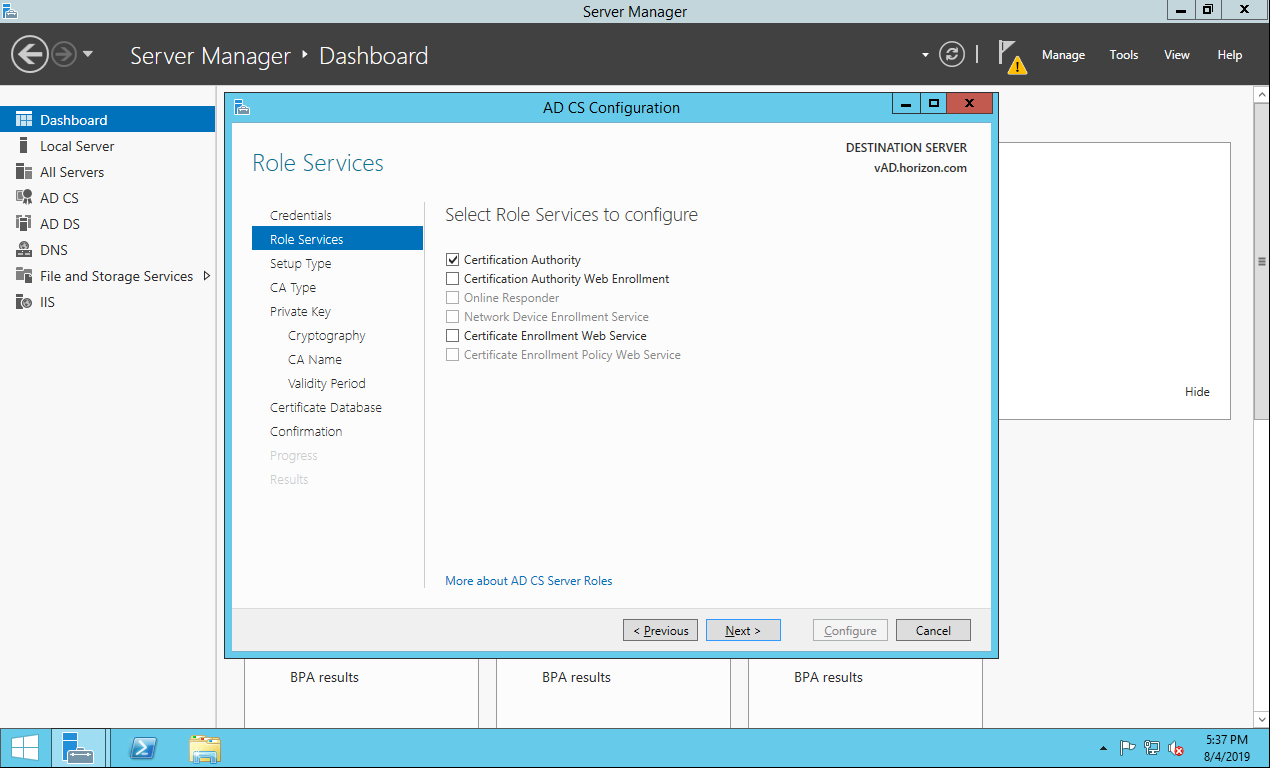Open the notifications flag with warning
This screenshot has height=768, width=1270.
coord(1011,56)
